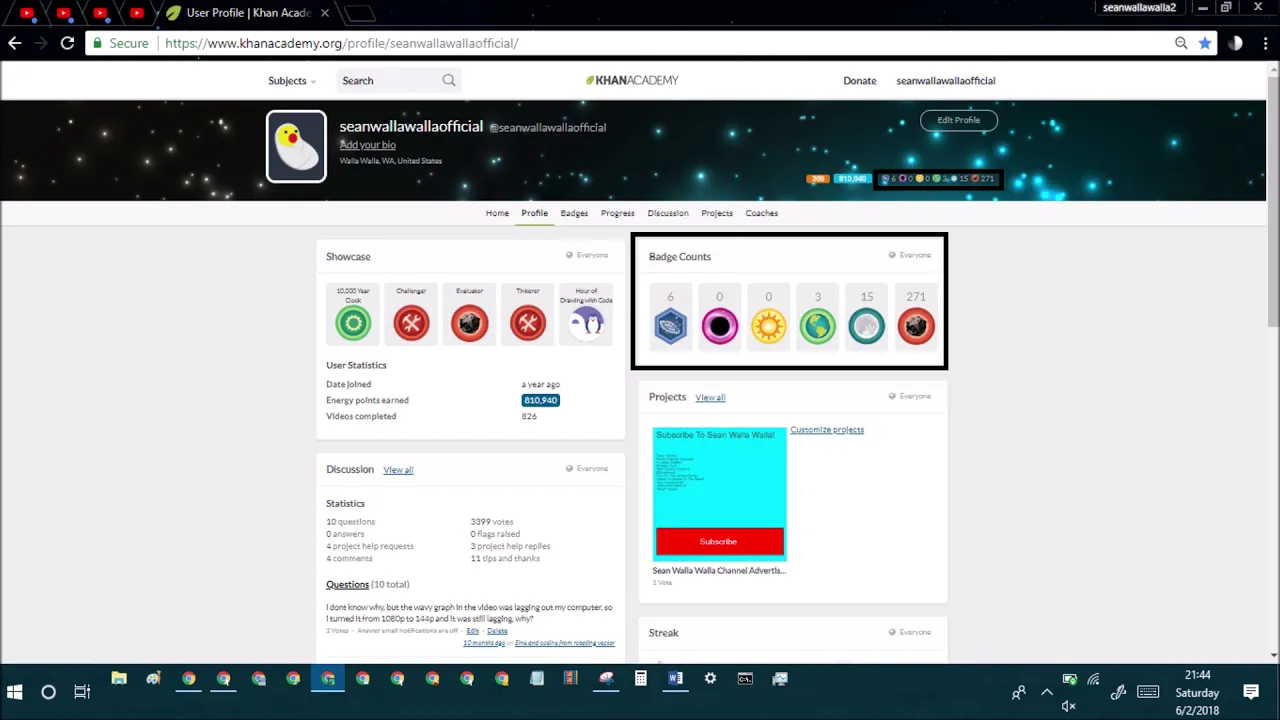This screenshot has width=1280, height=720.
Task: Switch to the Coaches tab
Action: pyautogui.click(x=761, y=213)
